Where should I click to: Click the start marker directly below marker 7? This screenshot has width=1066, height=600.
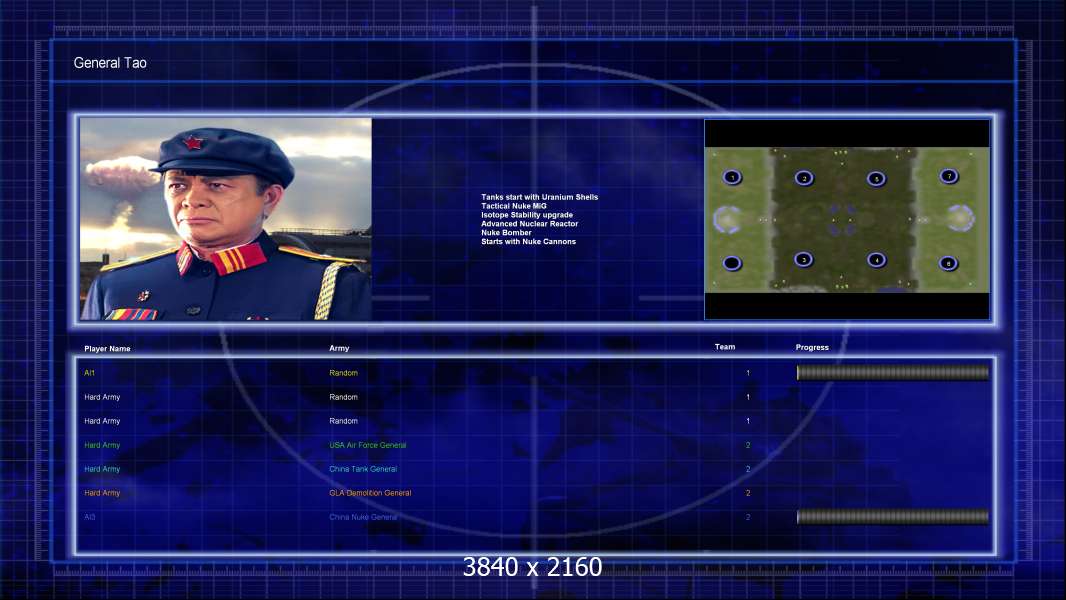pos(948,263)
